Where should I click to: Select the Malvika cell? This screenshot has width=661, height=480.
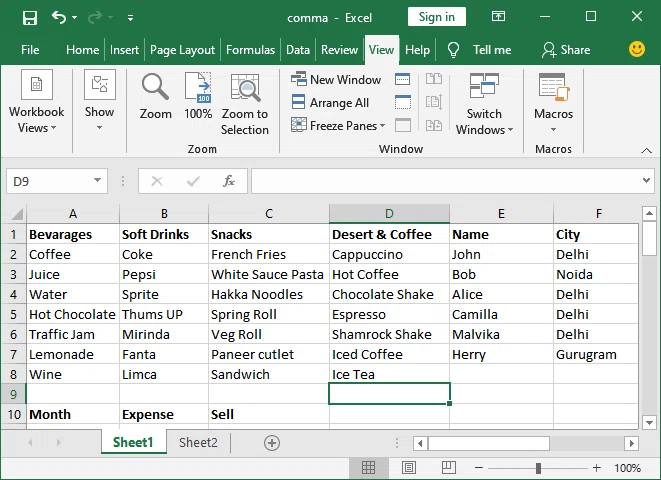point(501,334)
